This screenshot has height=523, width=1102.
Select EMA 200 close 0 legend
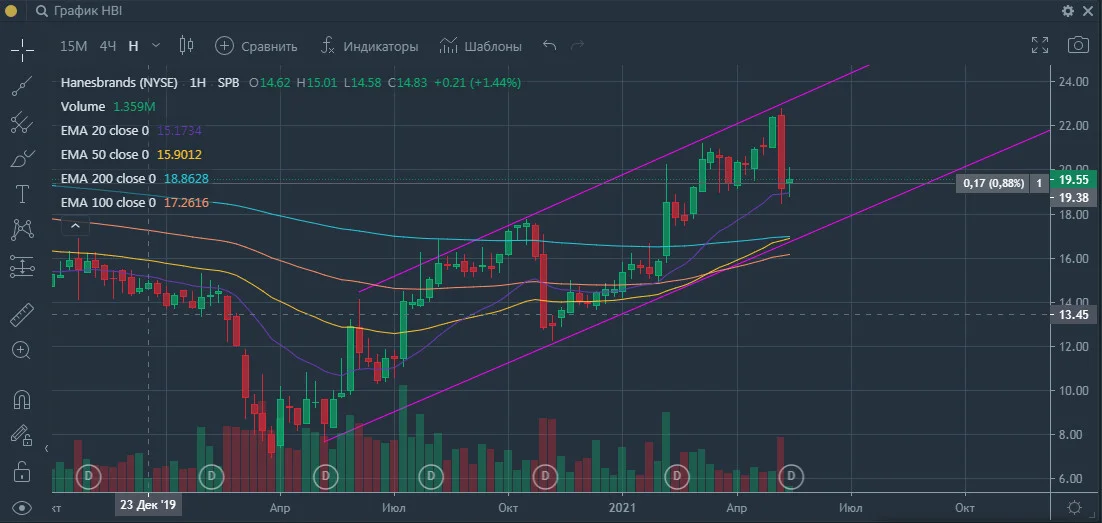(108, 179)
